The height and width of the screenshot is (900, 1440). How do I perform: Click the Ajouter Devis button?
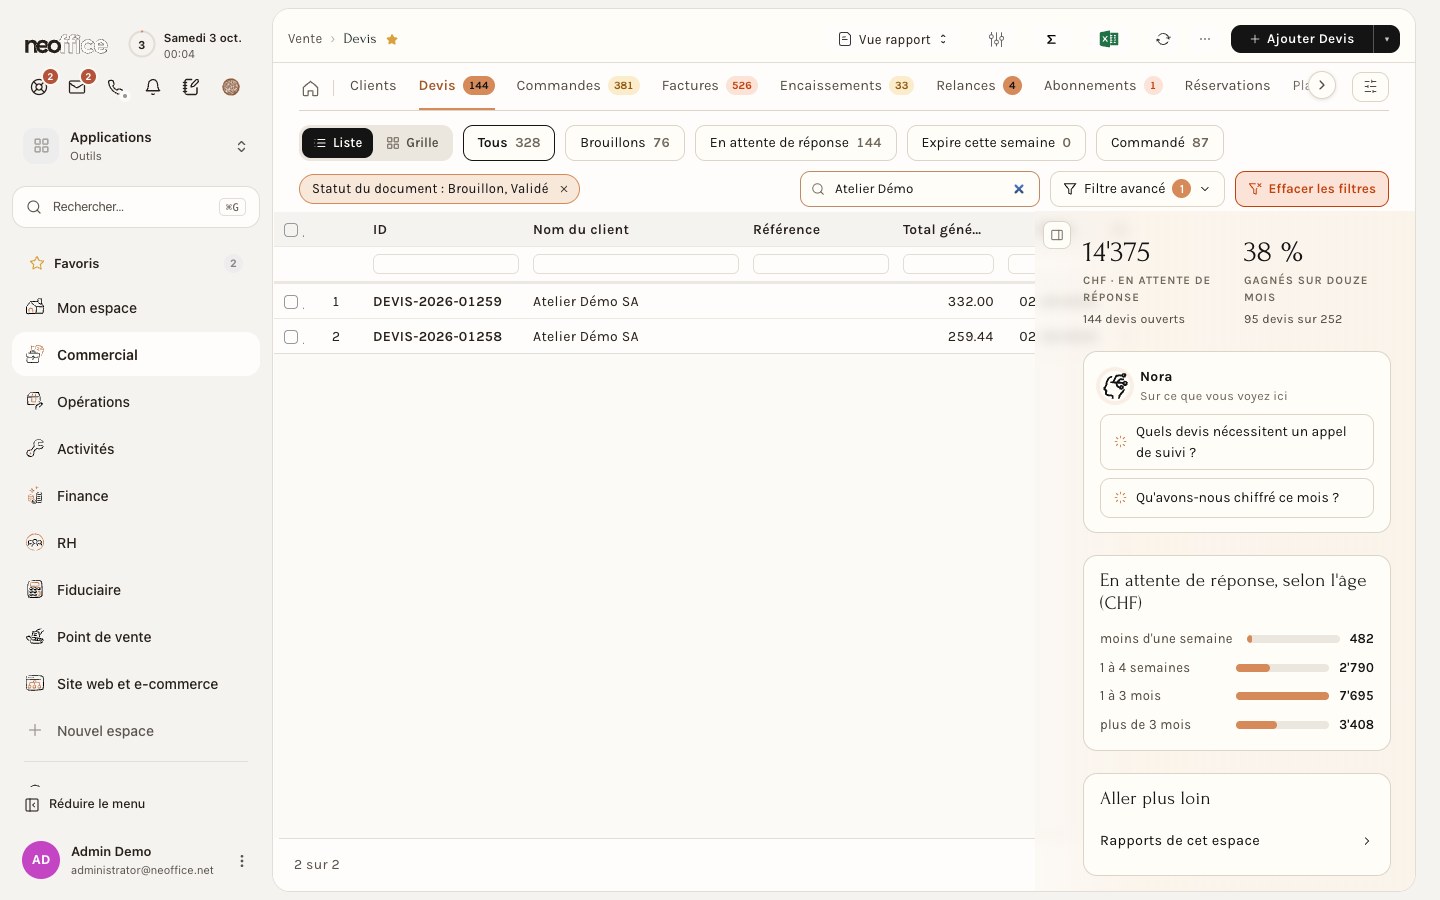(1302, 39)
